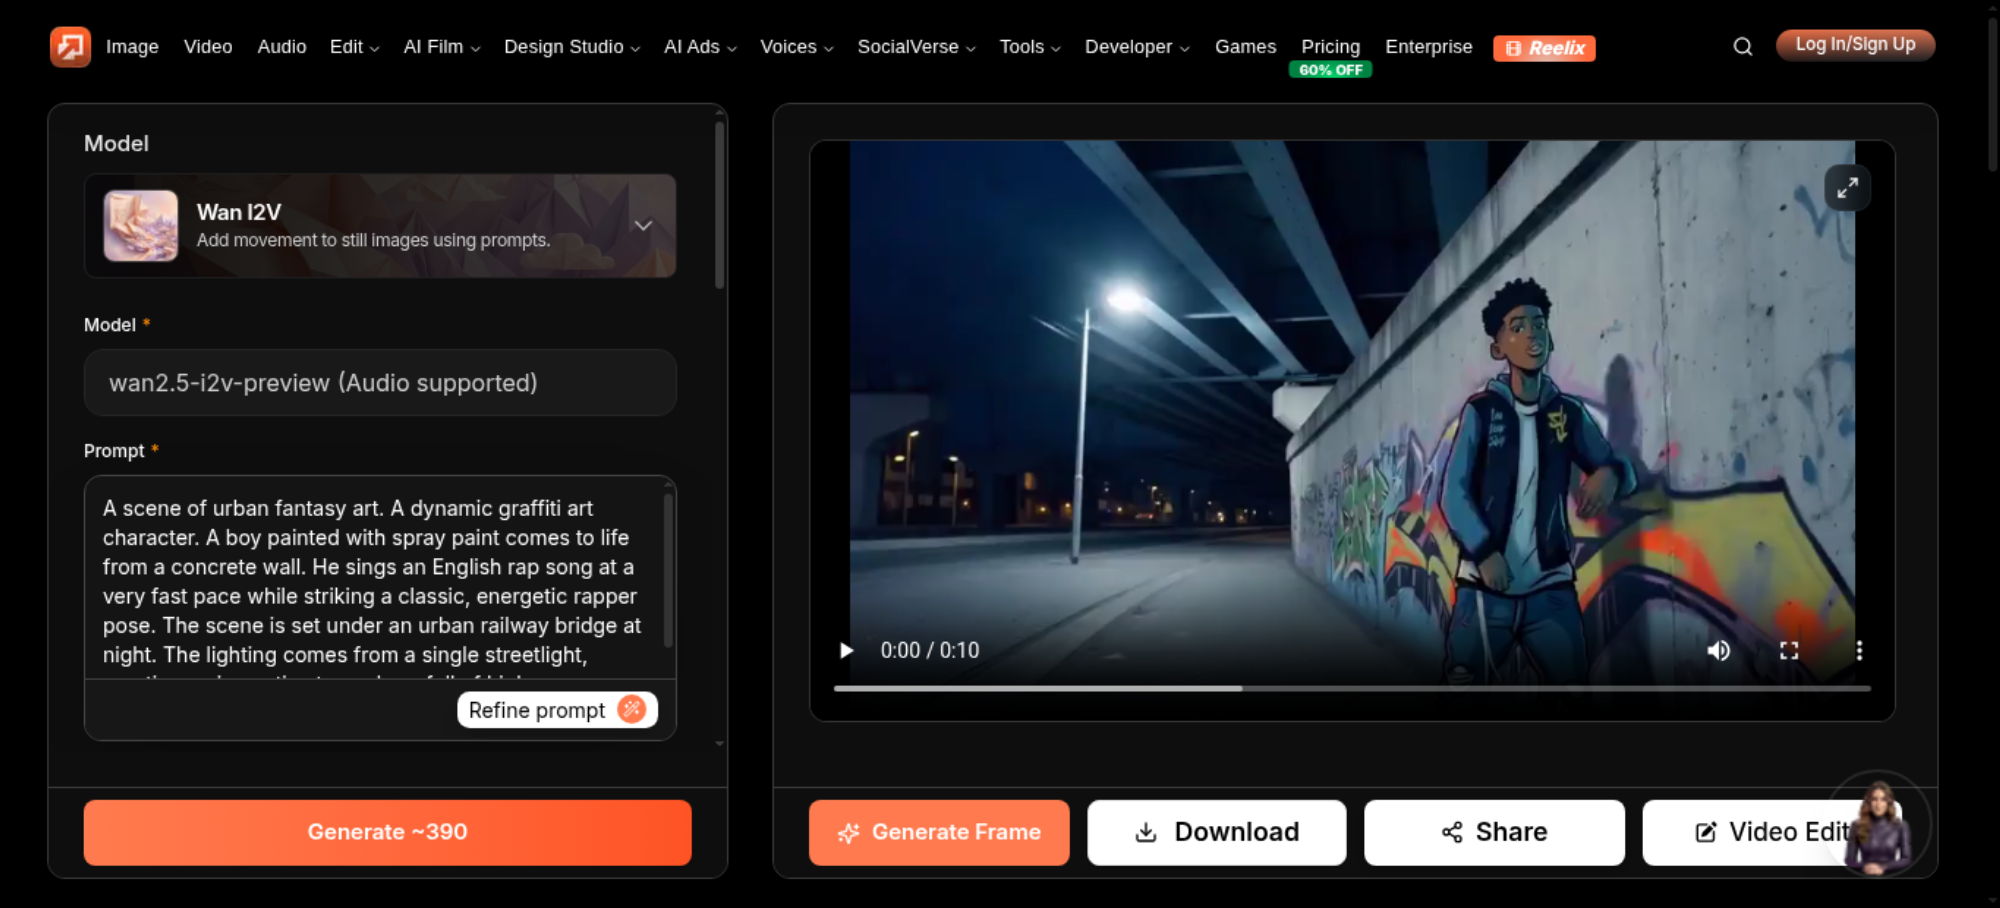Open the assistant avatar chat bubble
The image size is (2000, 908).
(x=1879, y=826)
